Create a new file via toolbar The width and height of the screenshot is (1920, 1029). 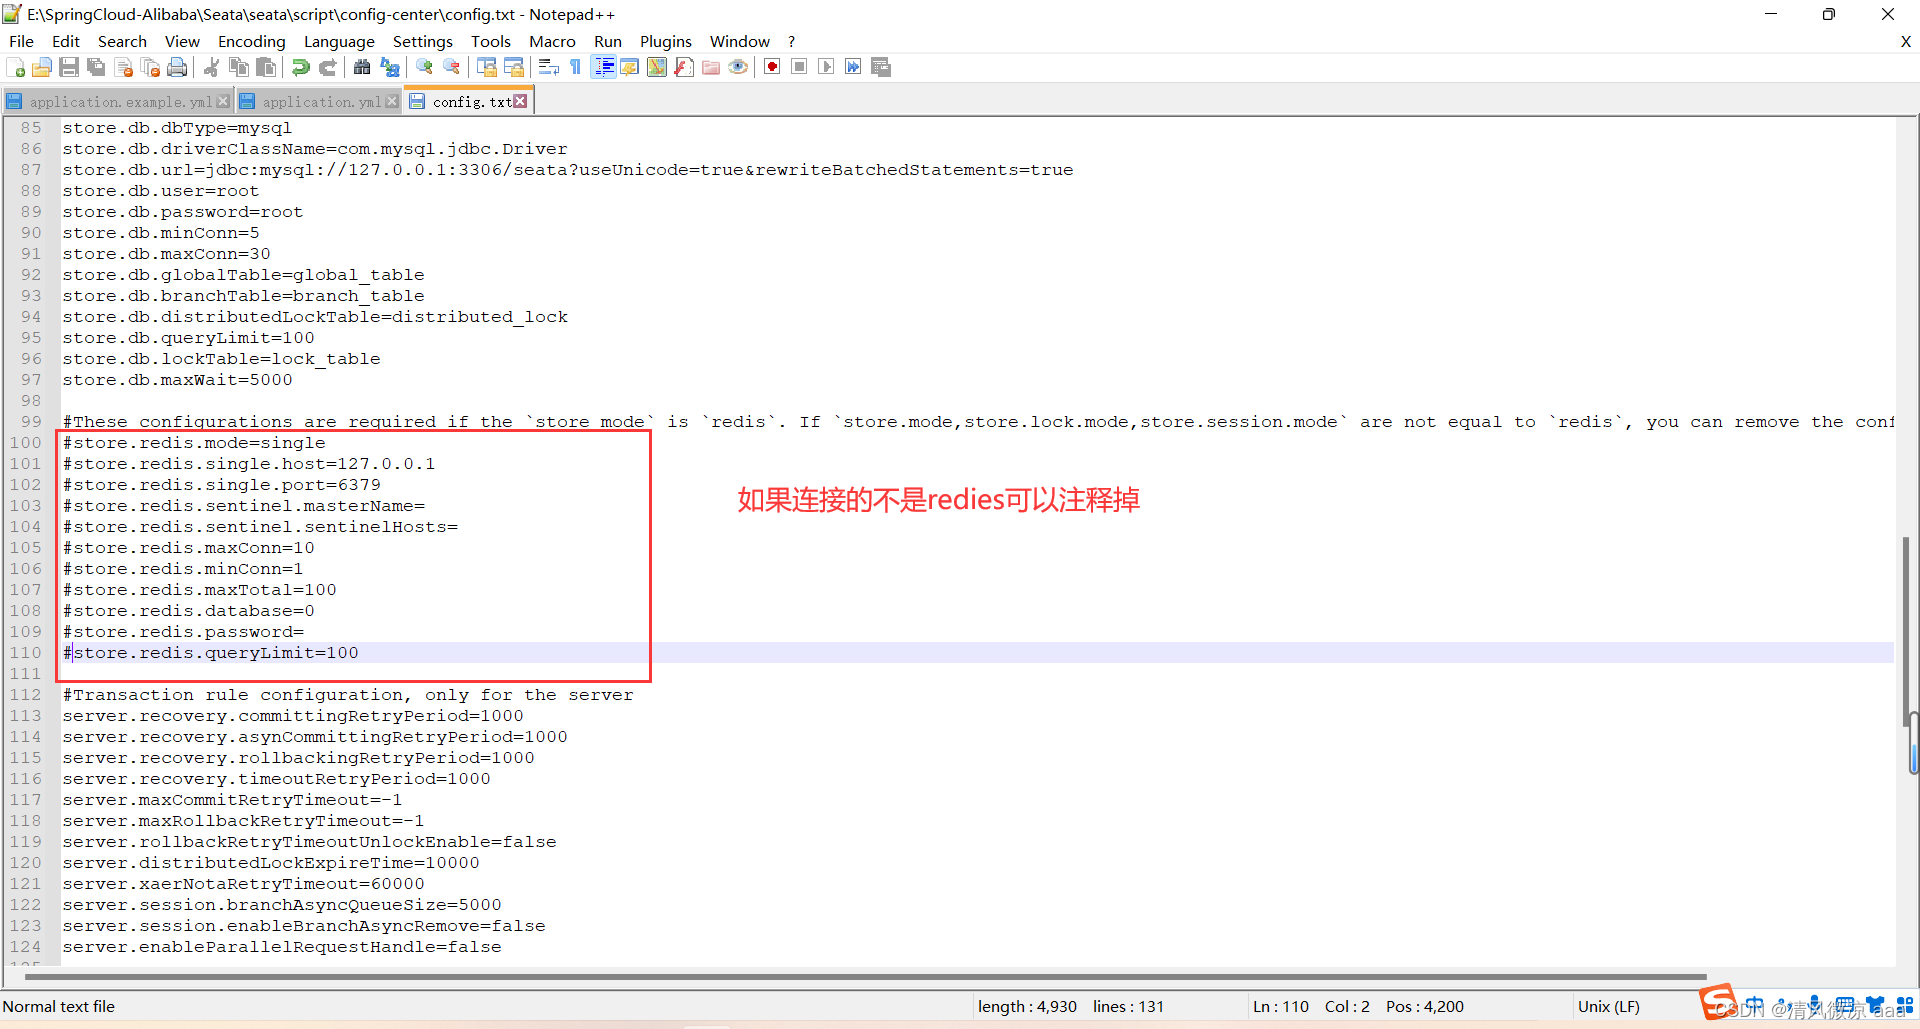[x=16, y=67]
